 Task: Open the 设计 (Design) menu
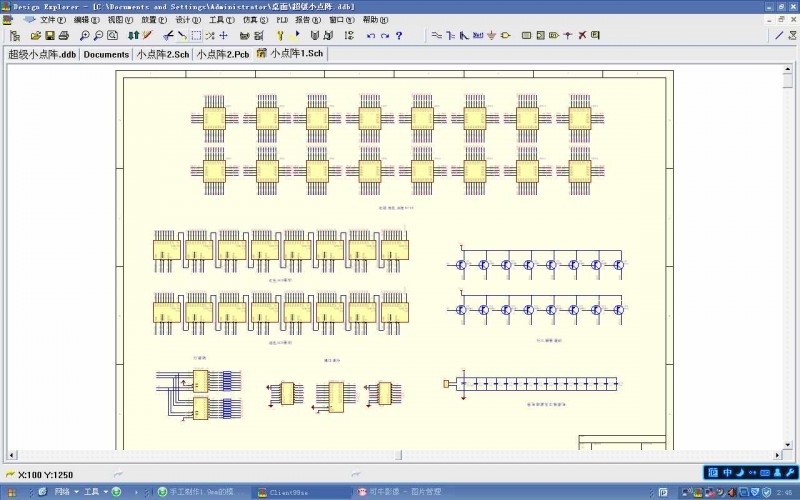[x=188, y=20]
